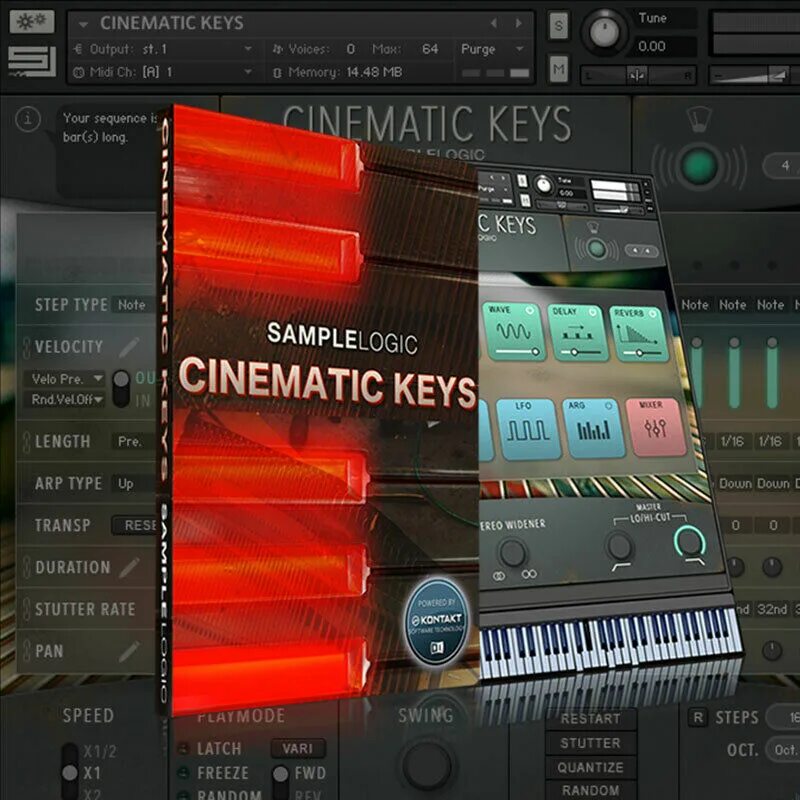The image size is (800, 800).
Task: Expand the CINEMATIC KEYS instrument name dropdown arrow
Action: [x=83, y=24]
